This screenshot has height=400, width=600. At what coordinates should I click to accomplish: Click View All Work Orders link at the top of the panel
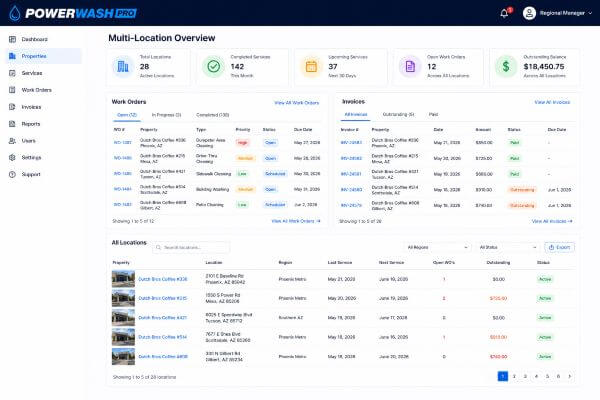pos(297,103)
